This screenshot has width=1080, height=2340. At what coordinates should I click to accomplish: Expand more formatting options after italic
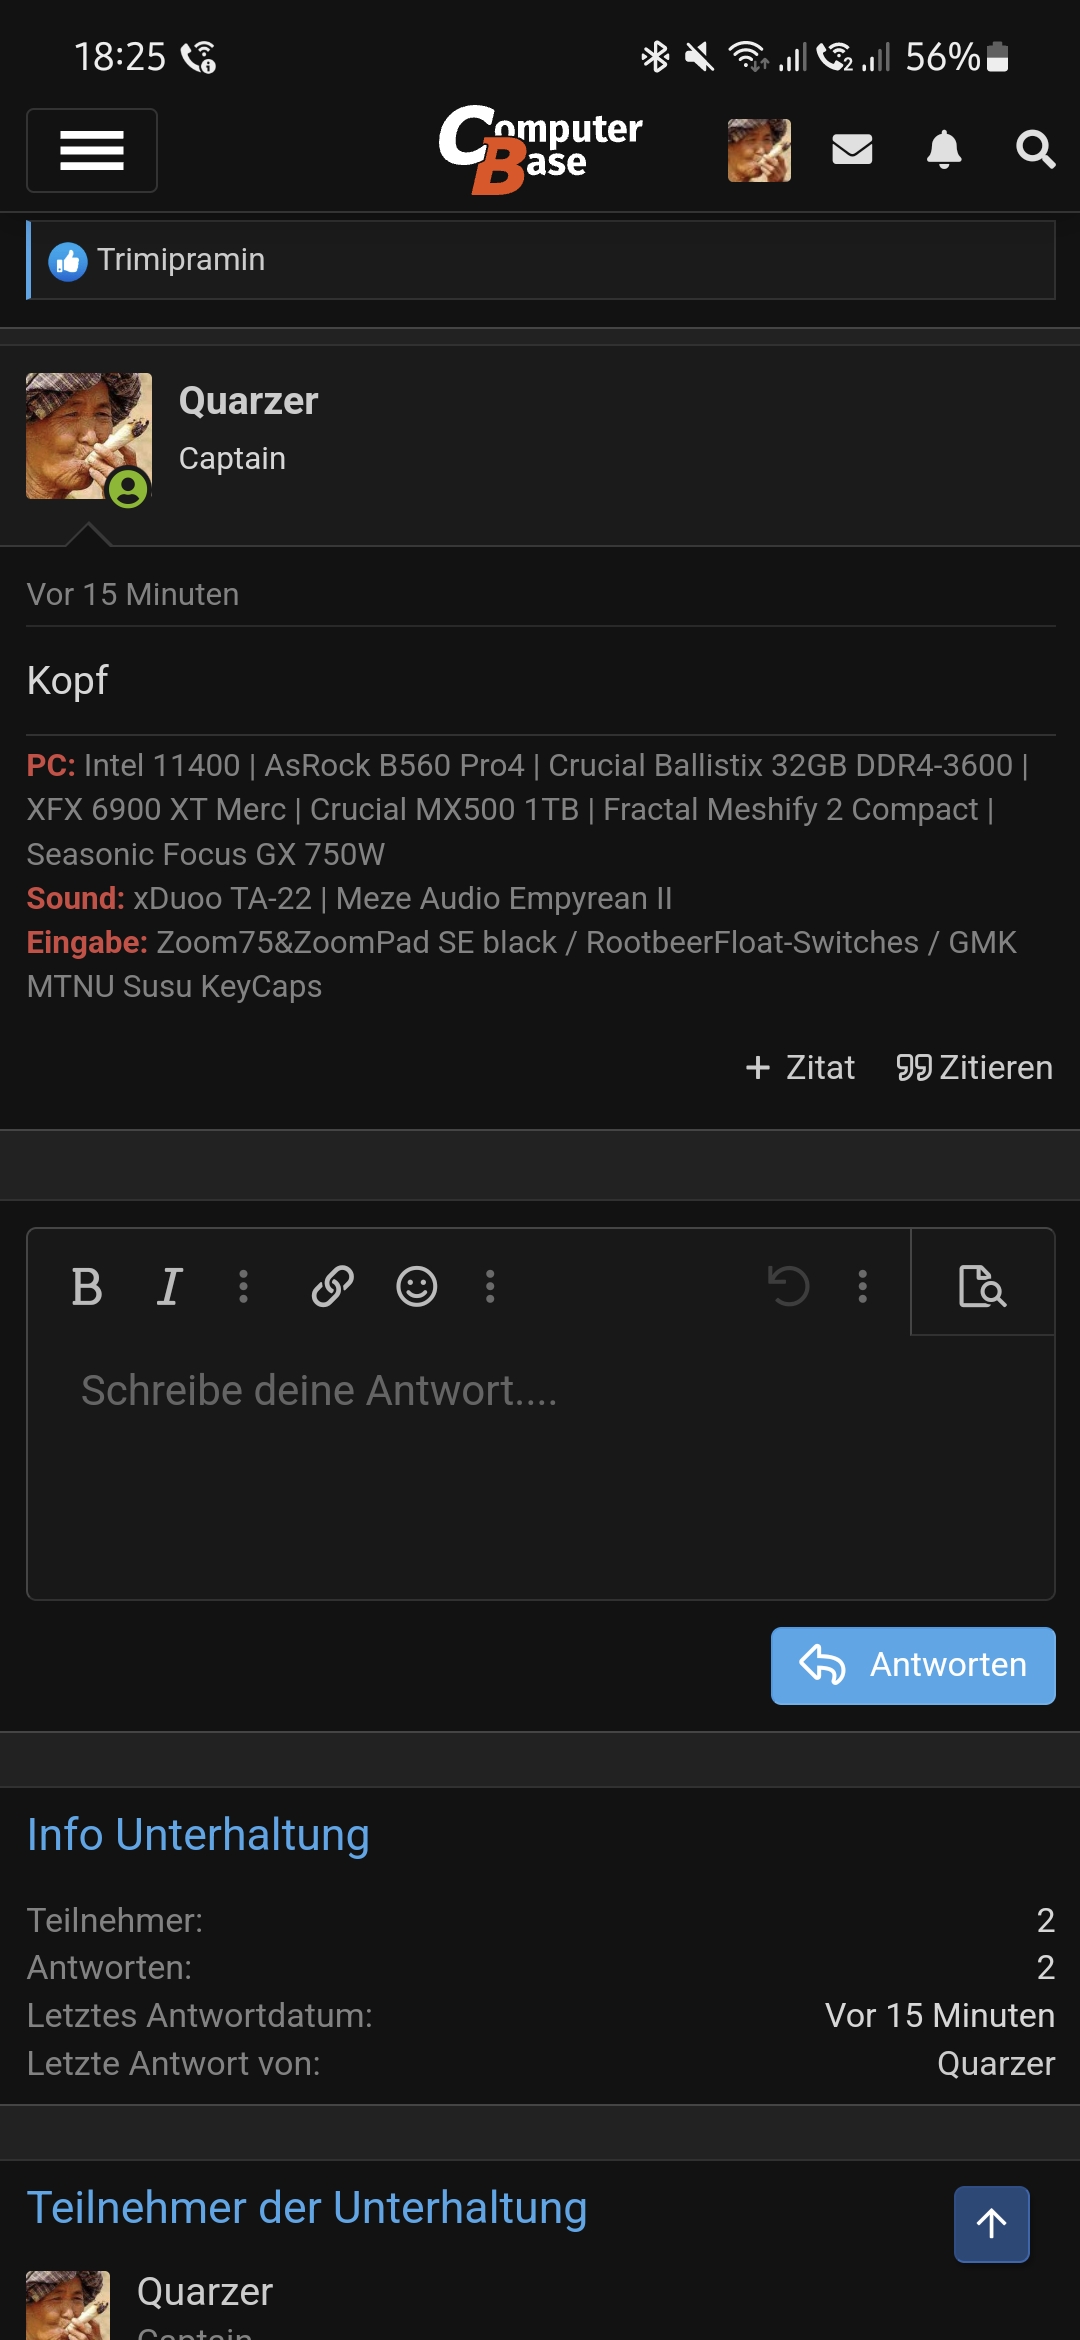click(243, 1288)
